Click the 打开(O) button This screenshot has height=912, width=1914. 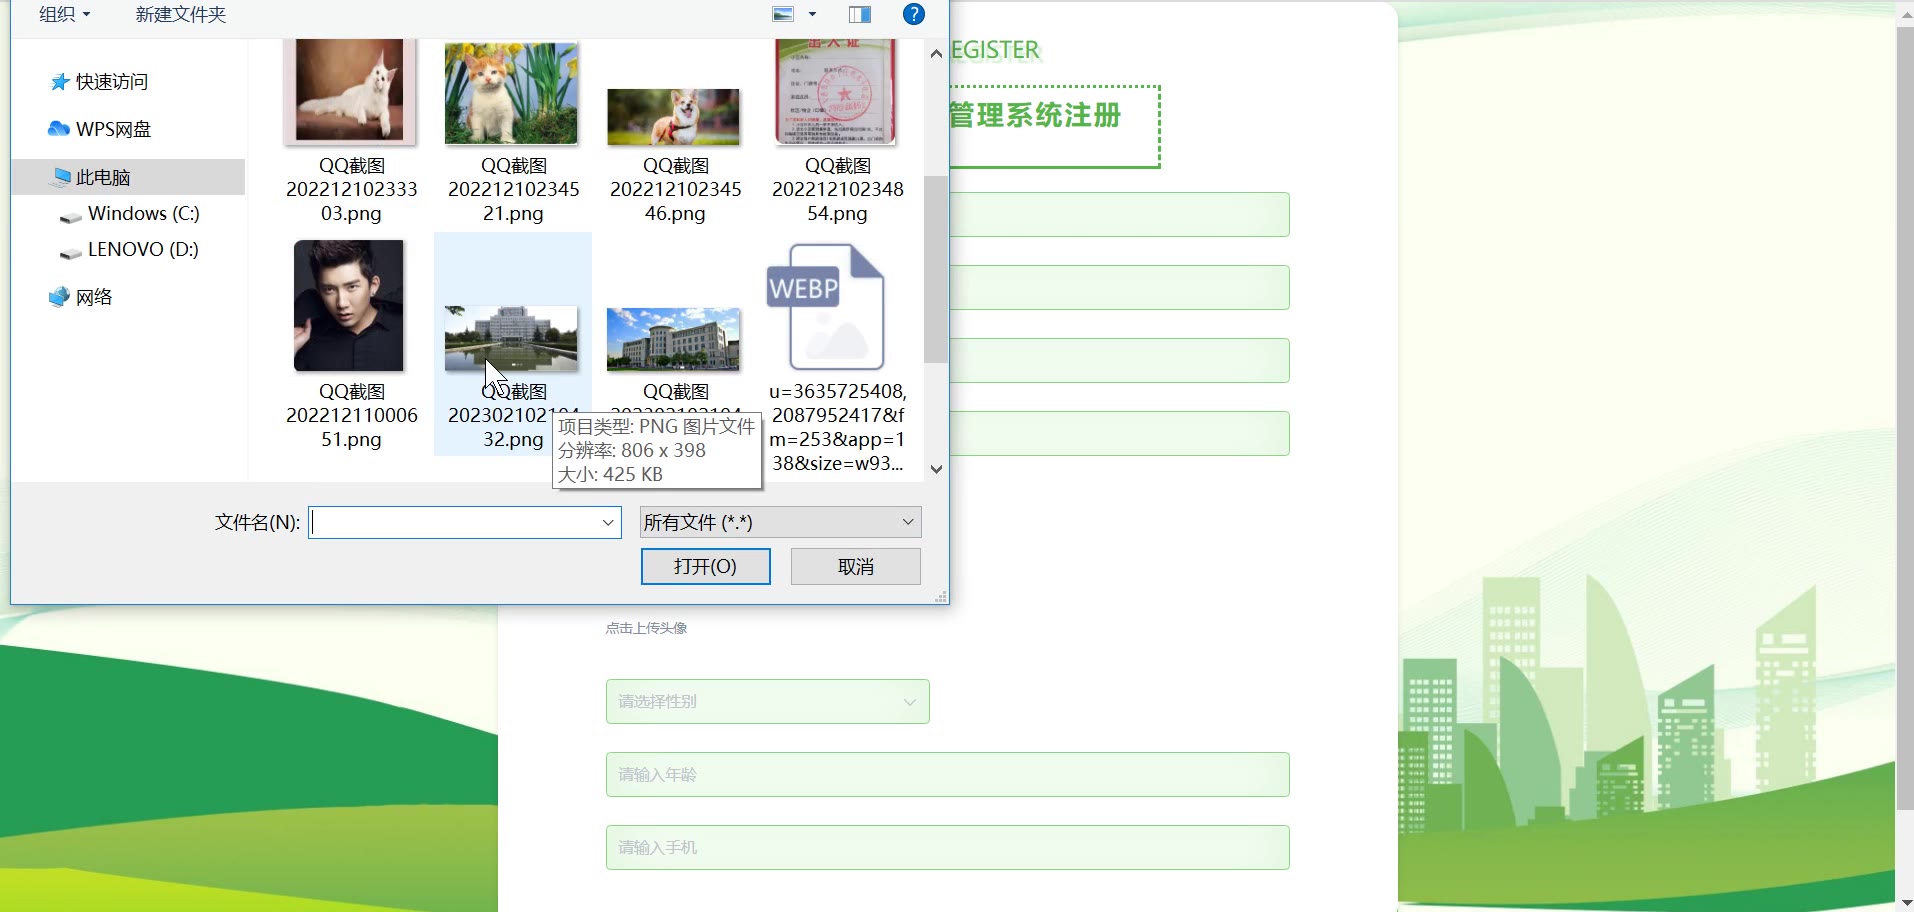point(705,566)
